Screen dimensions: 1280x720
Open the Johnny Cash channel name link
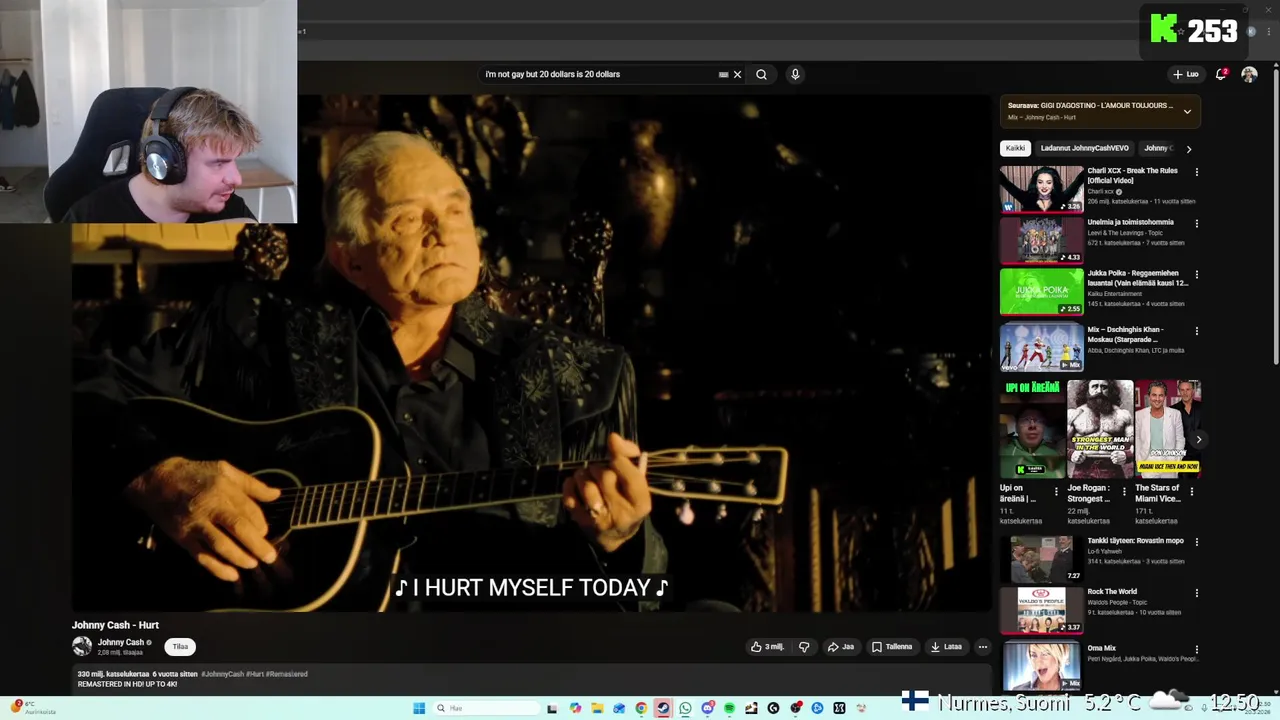[x=121, y=642]
